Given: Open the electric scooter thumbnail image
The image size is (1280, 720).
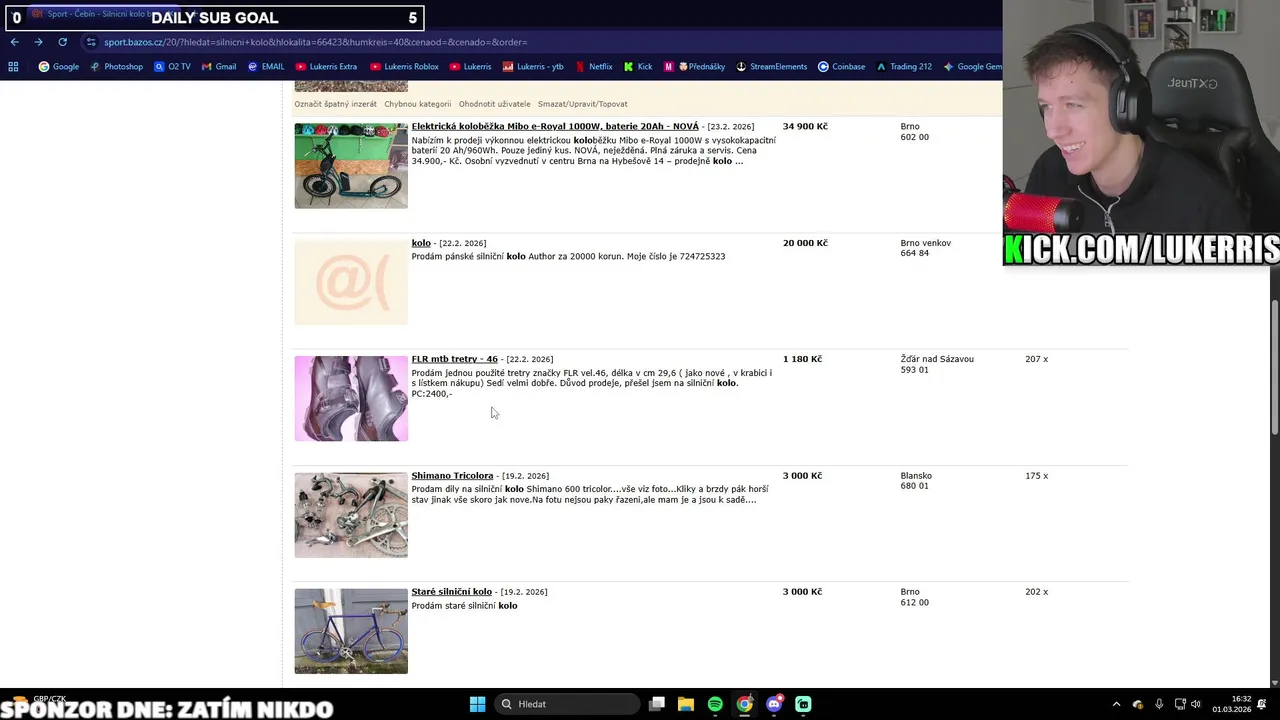Looking at the screenshot, I should pyautogui.click(x=351, y=166).
